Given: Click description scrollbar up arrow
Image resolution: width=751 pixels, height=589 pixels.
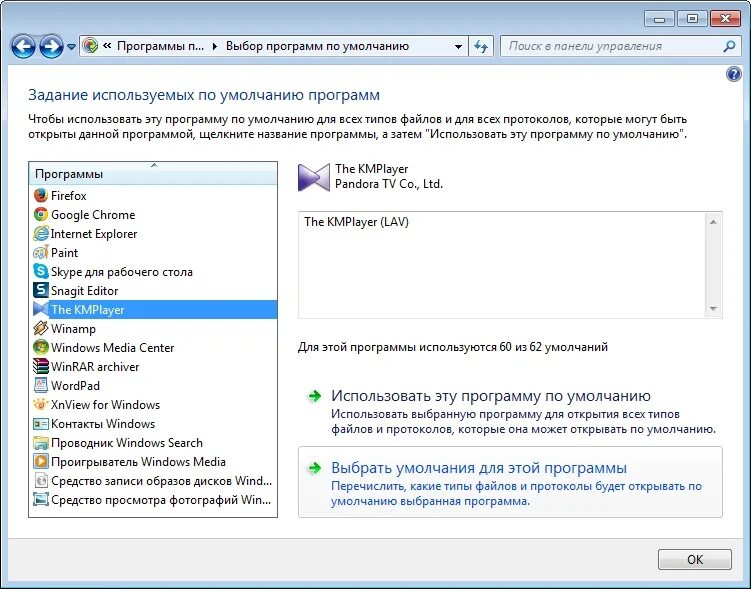Looking at the screenshot, I should (713, 222).
